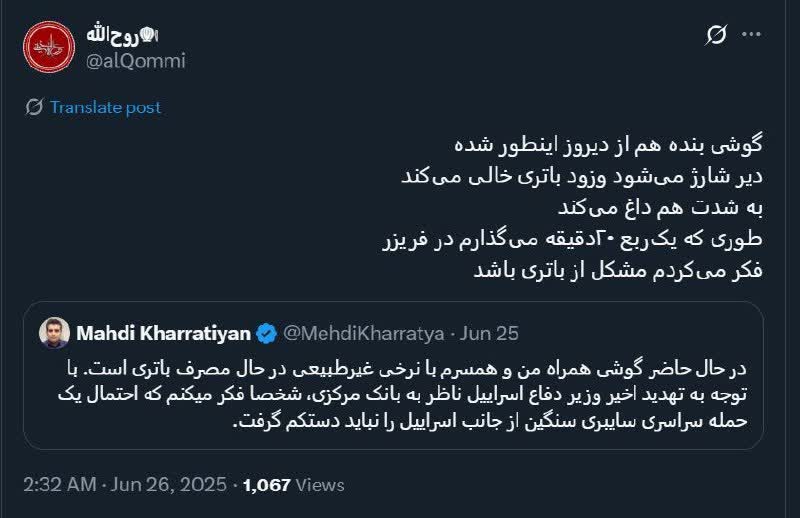This screenshot has width=800, height=518.
Task: Open the red circular profile avatar of @alQommi
Action: (49, 47)
